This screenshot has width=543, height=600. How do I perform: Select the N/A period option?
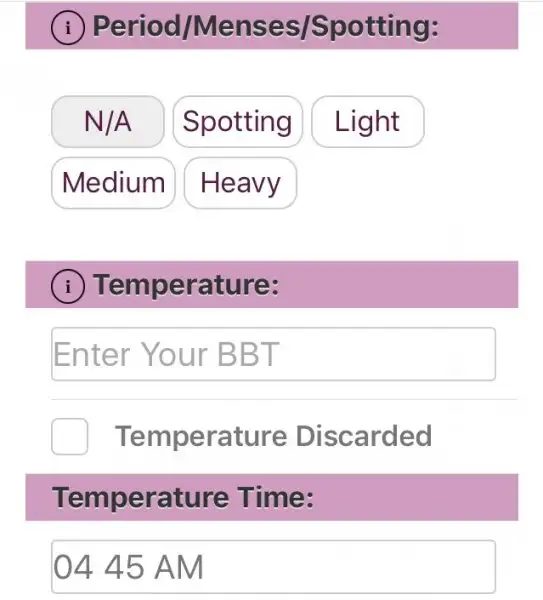[x=108, y=122]
